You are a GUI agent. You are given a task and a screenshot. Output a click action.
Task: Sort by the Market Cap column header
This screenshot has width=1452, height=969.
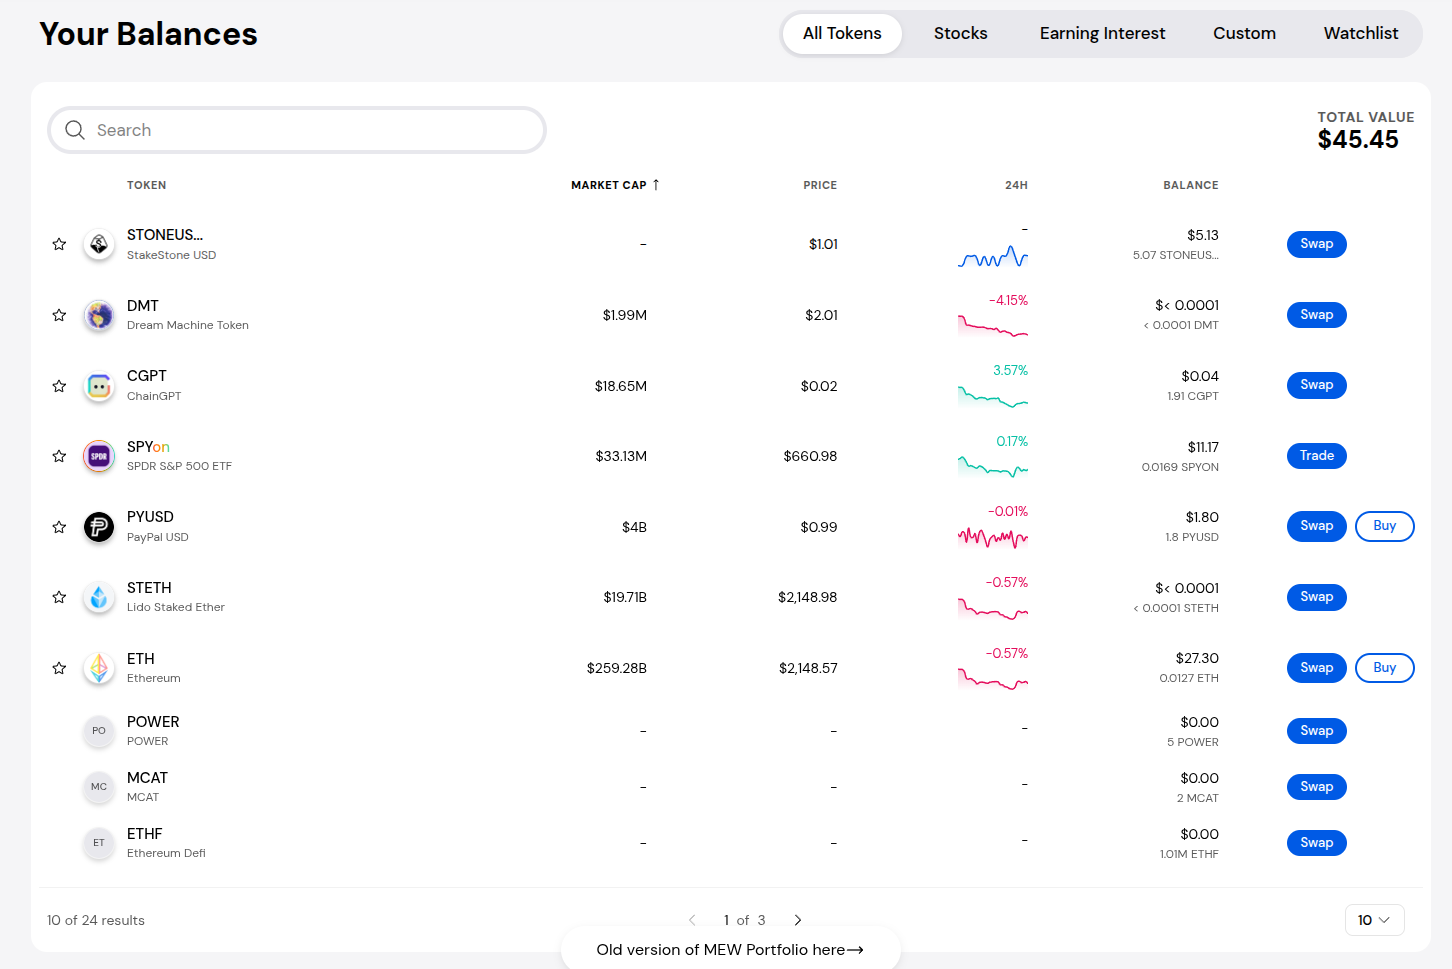pos(609,185)
